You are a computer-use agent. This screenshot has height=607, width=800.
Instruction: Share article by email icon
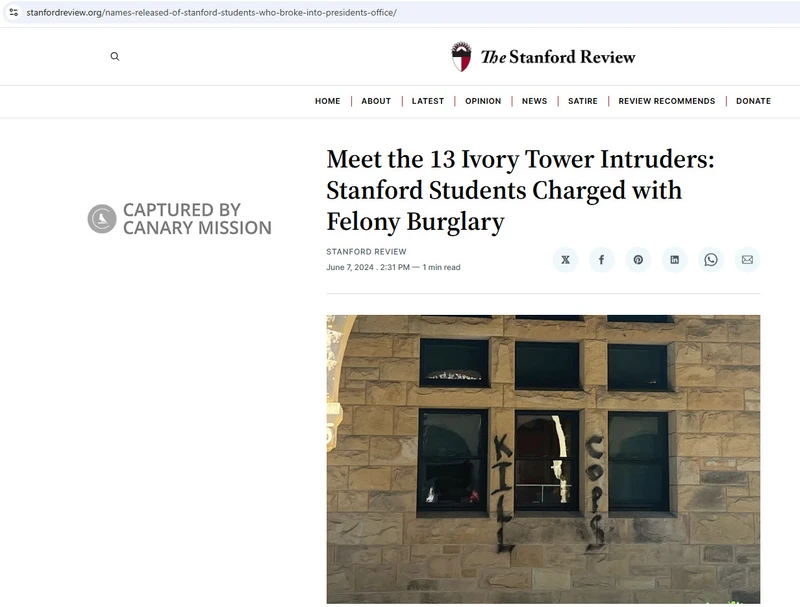[747, 260]
